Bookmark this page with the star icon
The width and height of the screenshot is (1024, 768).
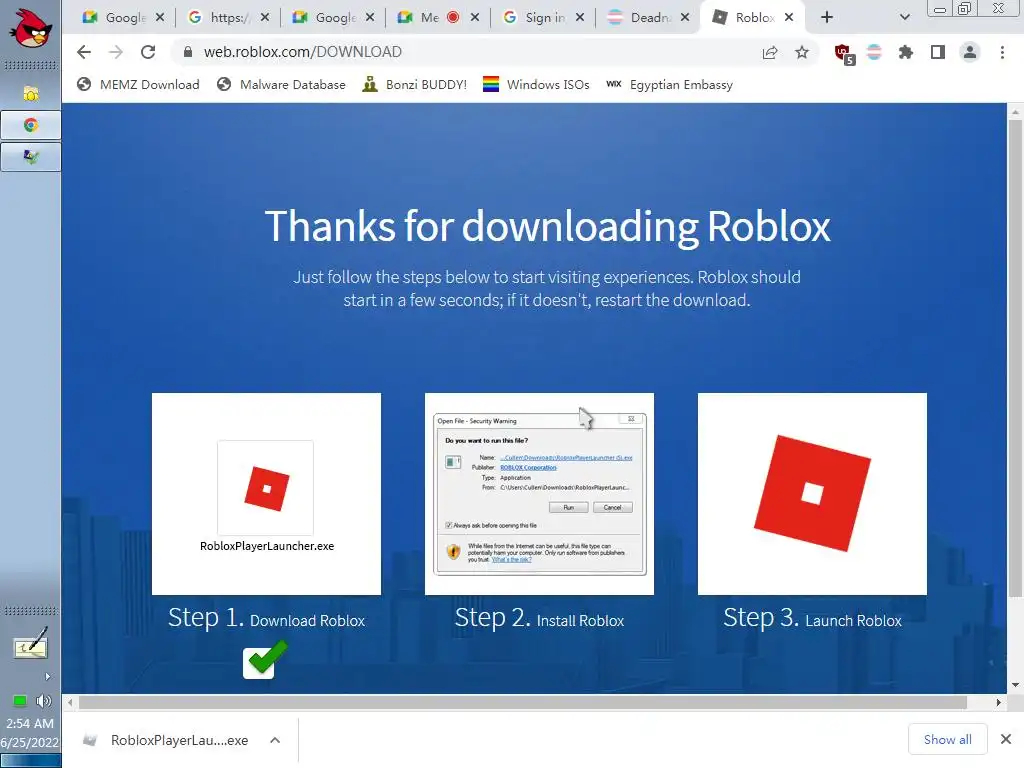[802, 52]
